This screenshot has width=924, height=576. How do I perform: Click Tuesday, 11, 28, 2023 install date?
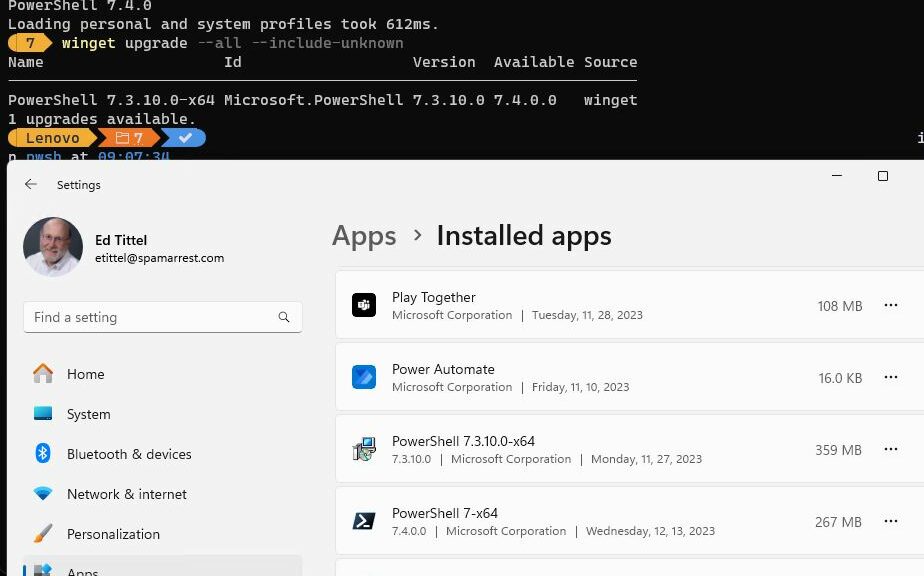tap(587, 315)
